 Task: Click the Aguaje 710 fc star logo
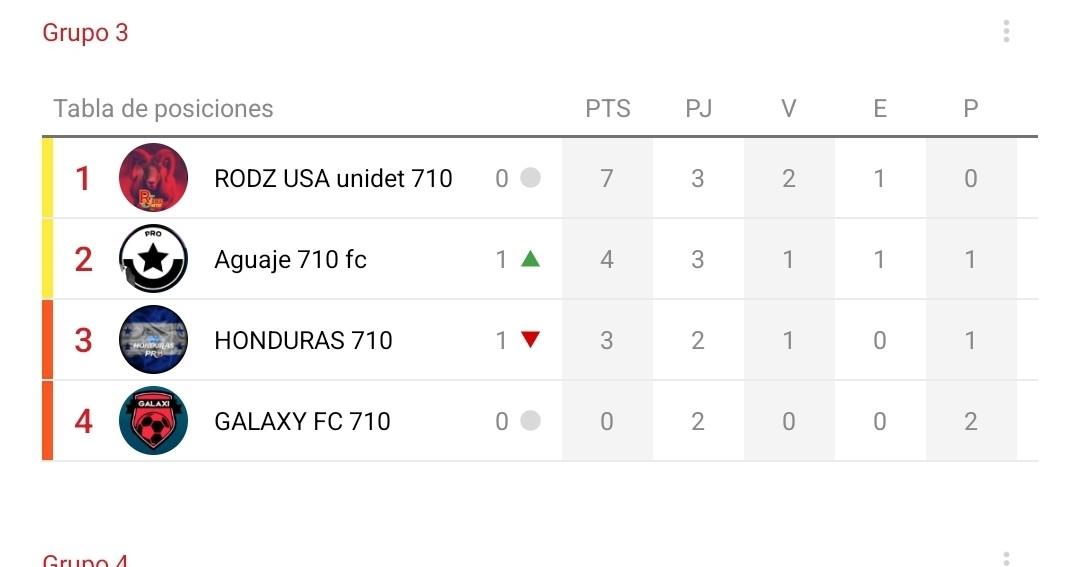pyautogui.click(x=153, y=260)
